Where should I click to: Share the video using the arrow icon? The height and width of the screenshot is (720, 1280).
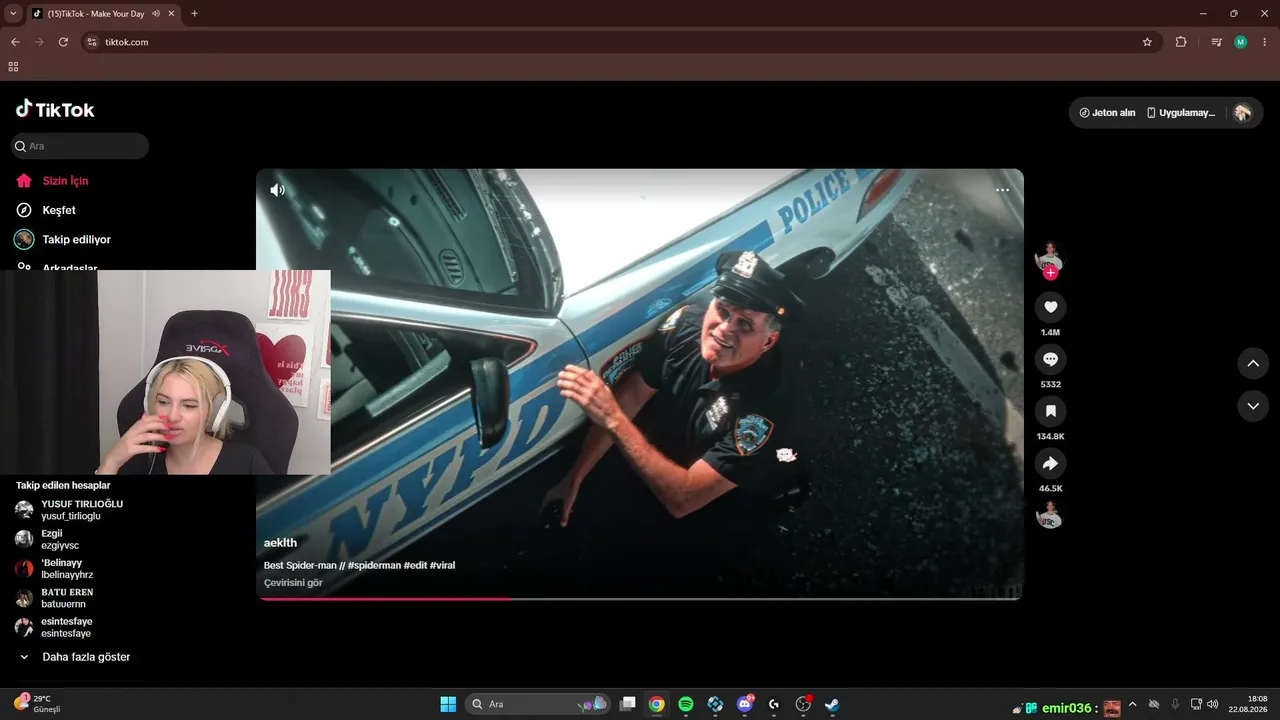[1050, 463]
